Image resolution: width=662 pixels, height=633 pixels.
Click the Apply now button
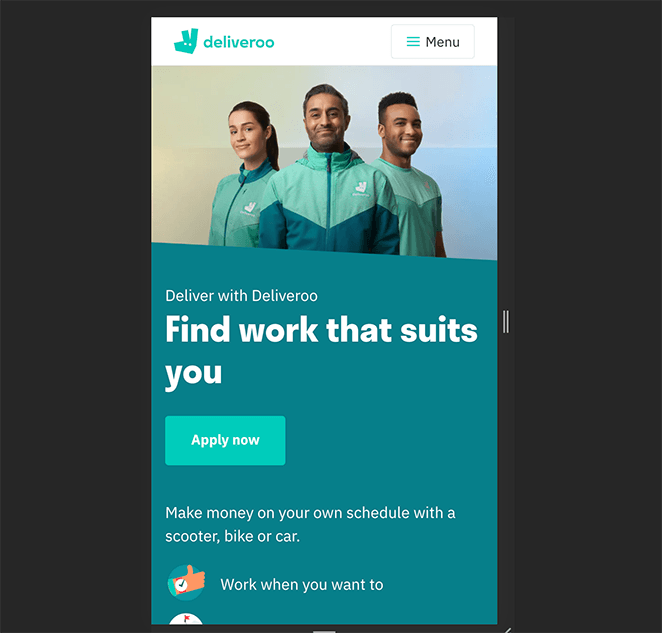(225, 440)
